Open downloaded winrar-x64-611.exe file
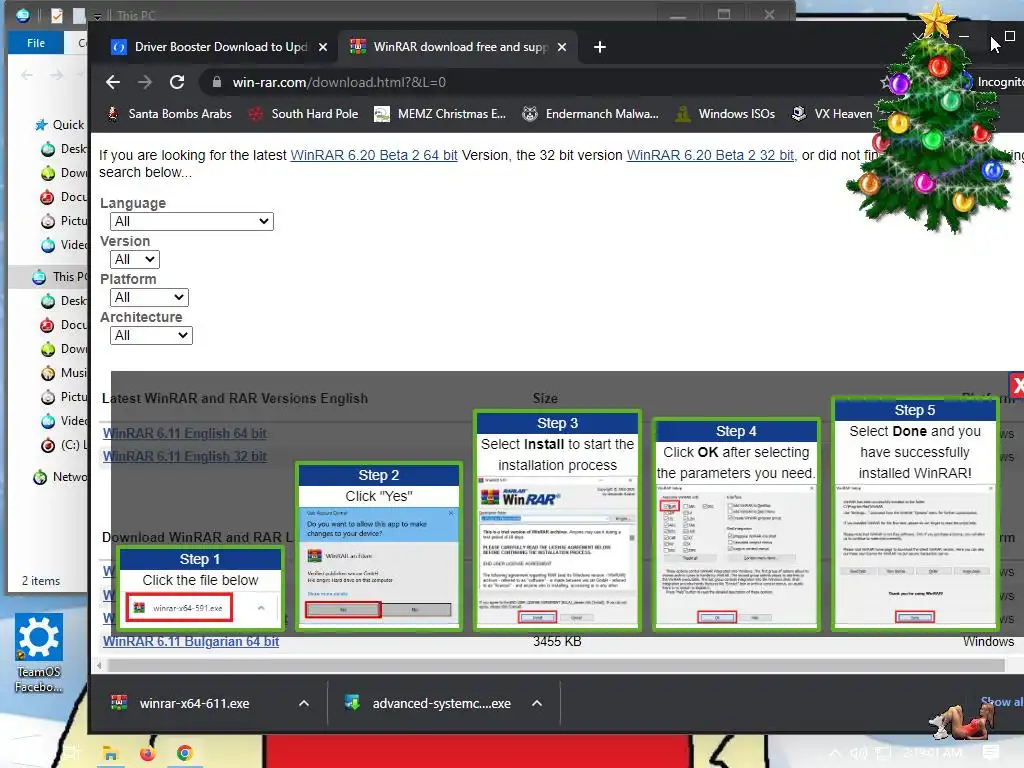 coord(196,703)
